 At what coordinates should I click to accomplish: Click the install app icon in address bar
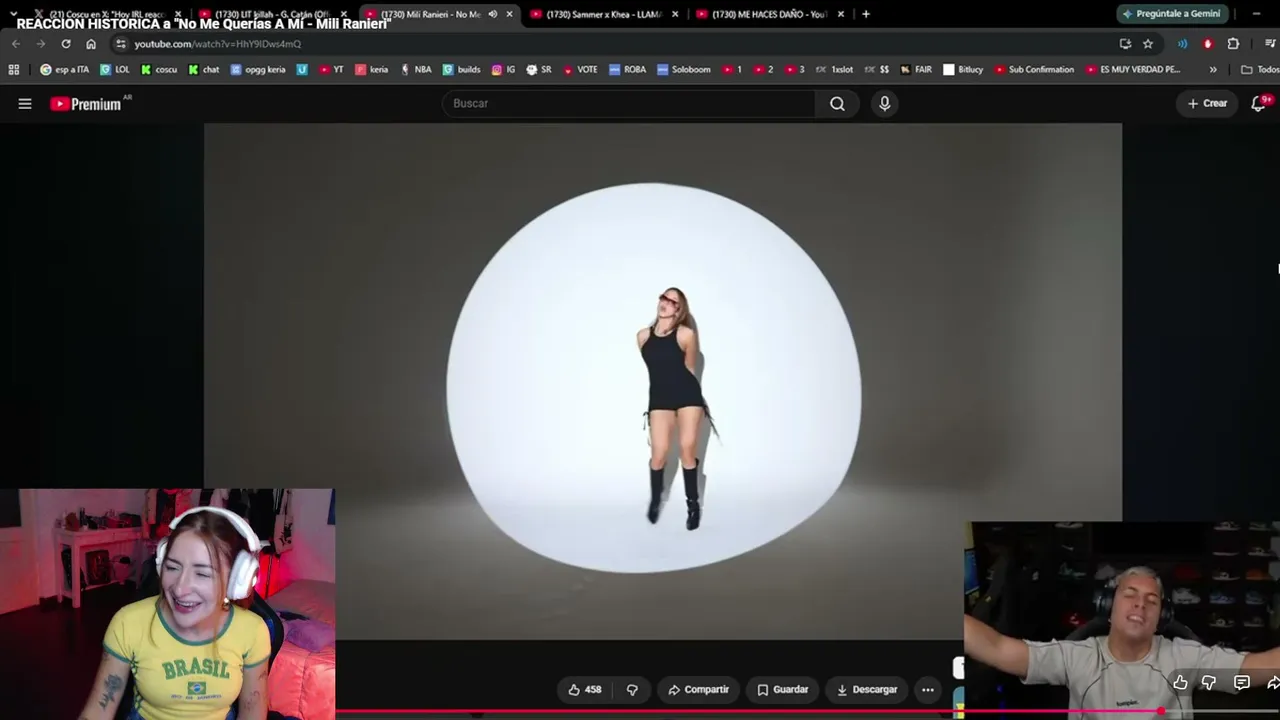(1126, 43)
